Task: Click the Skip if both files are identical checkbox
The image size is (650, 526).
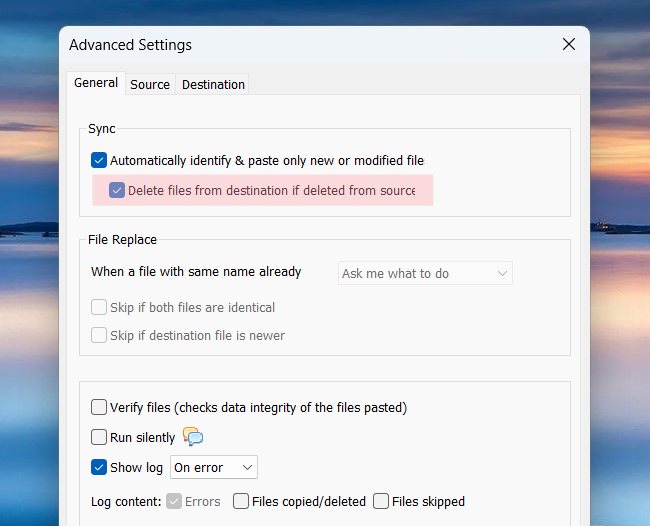Action: [x=99, y=308]
